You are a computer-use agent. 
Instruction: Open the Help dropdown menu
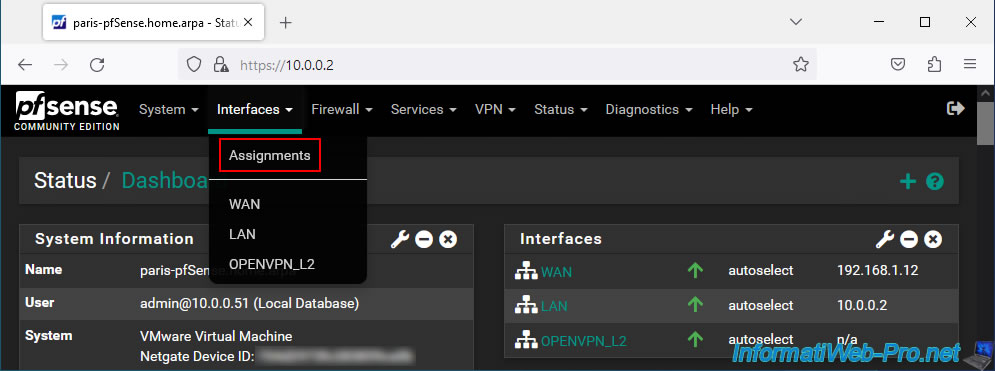coord(731,110)
